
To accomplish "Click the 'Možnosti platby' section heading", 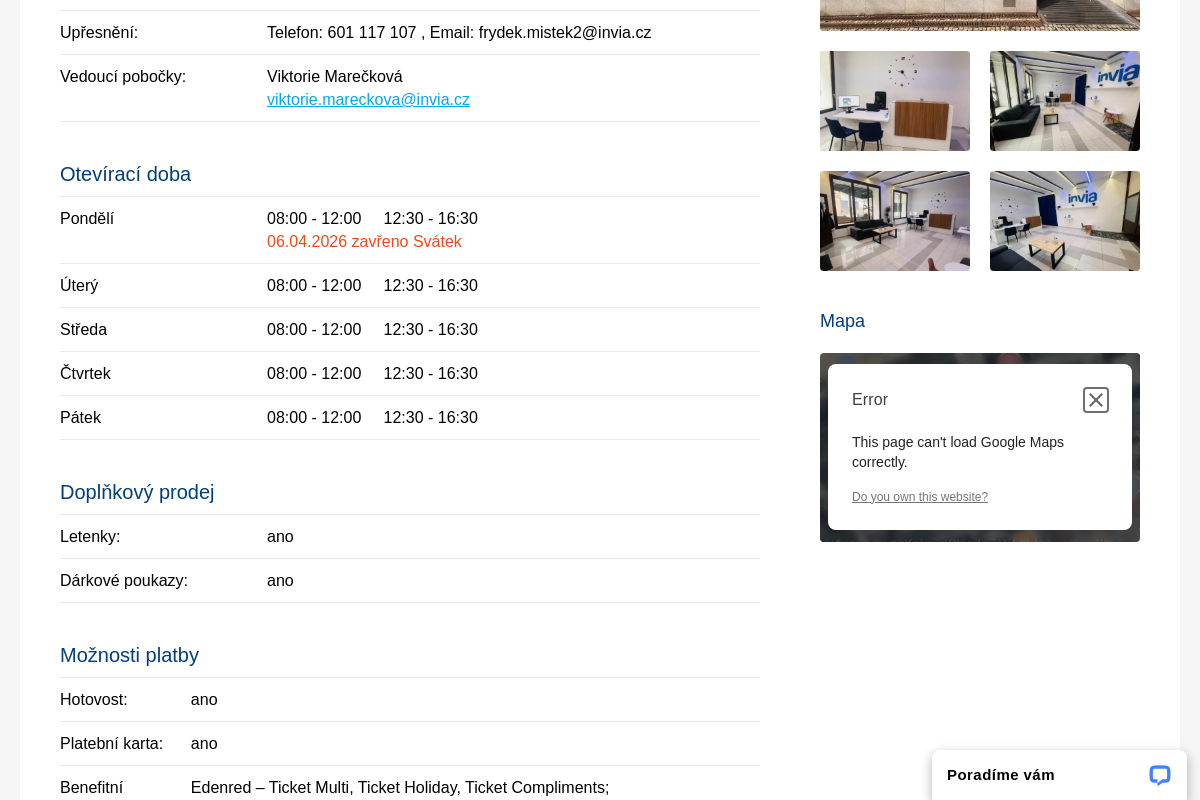I will coord(129,655).
